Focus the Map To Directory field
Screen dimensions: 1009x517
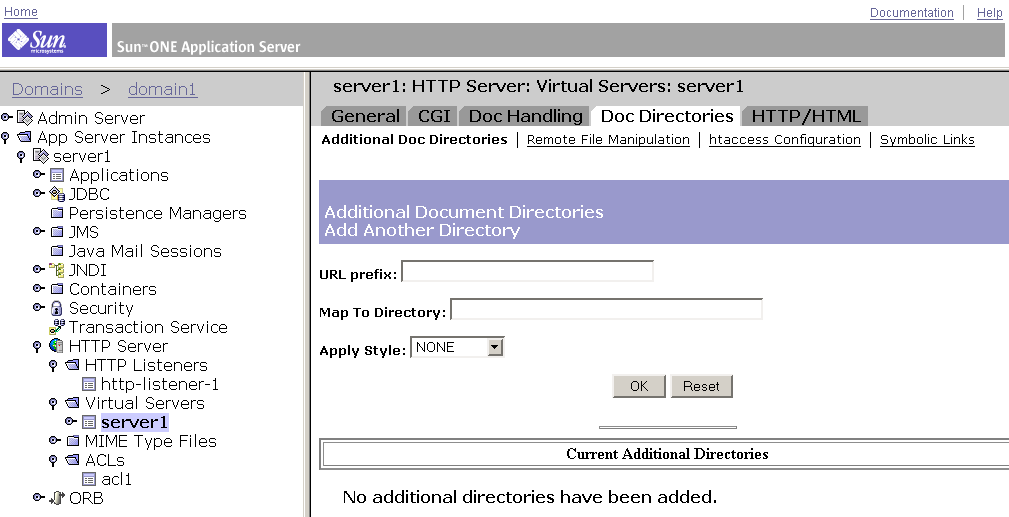click(606, 309)
